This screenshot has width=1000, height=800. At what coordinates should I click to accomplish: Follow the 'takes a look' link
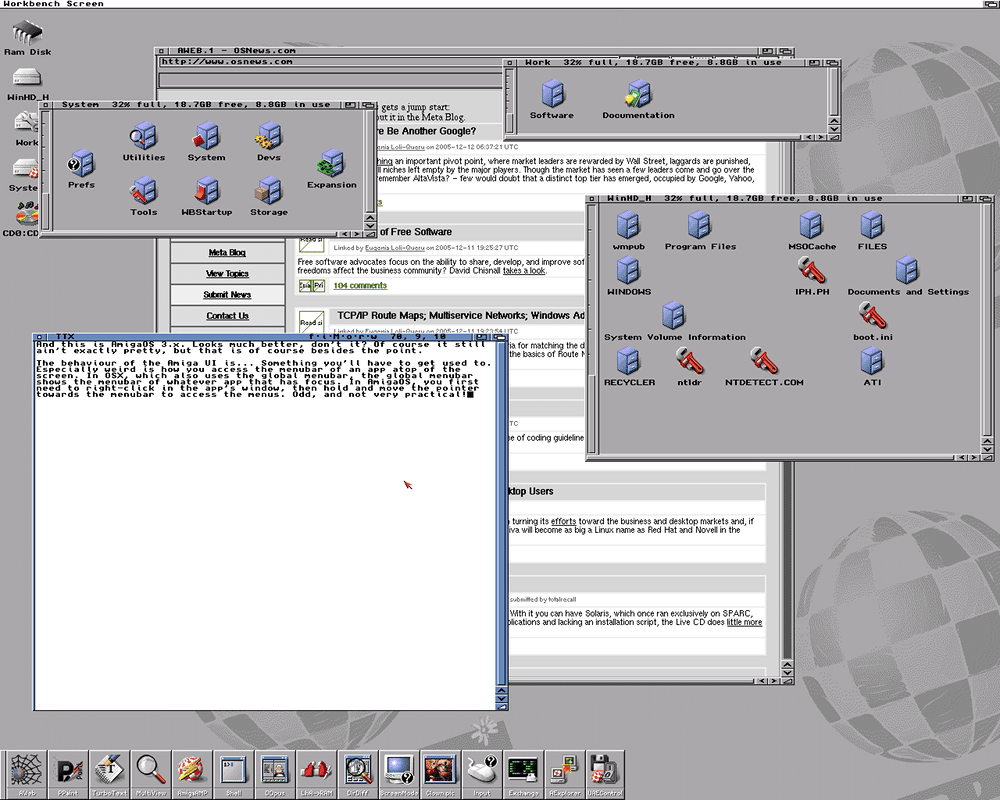[x=524, y=270]
